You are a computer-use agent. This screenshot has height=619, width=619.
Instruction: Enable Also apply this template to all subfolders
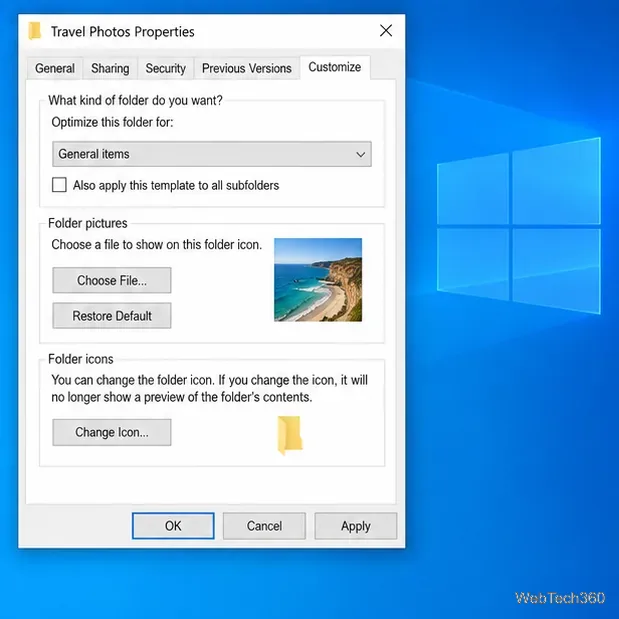point(59,184)
